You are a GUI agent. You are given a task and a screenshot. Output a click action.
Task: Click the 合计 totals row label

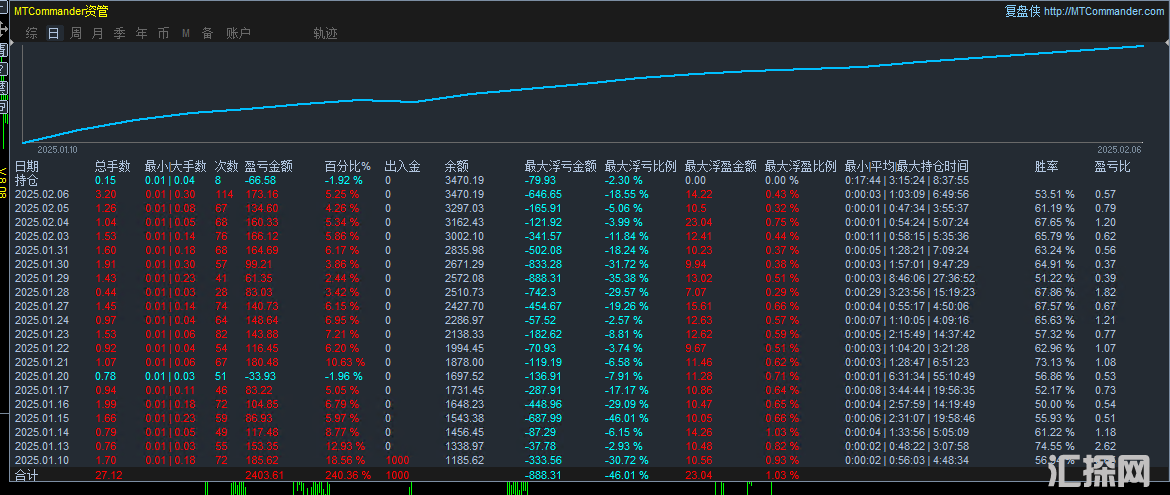click(27, 475)
